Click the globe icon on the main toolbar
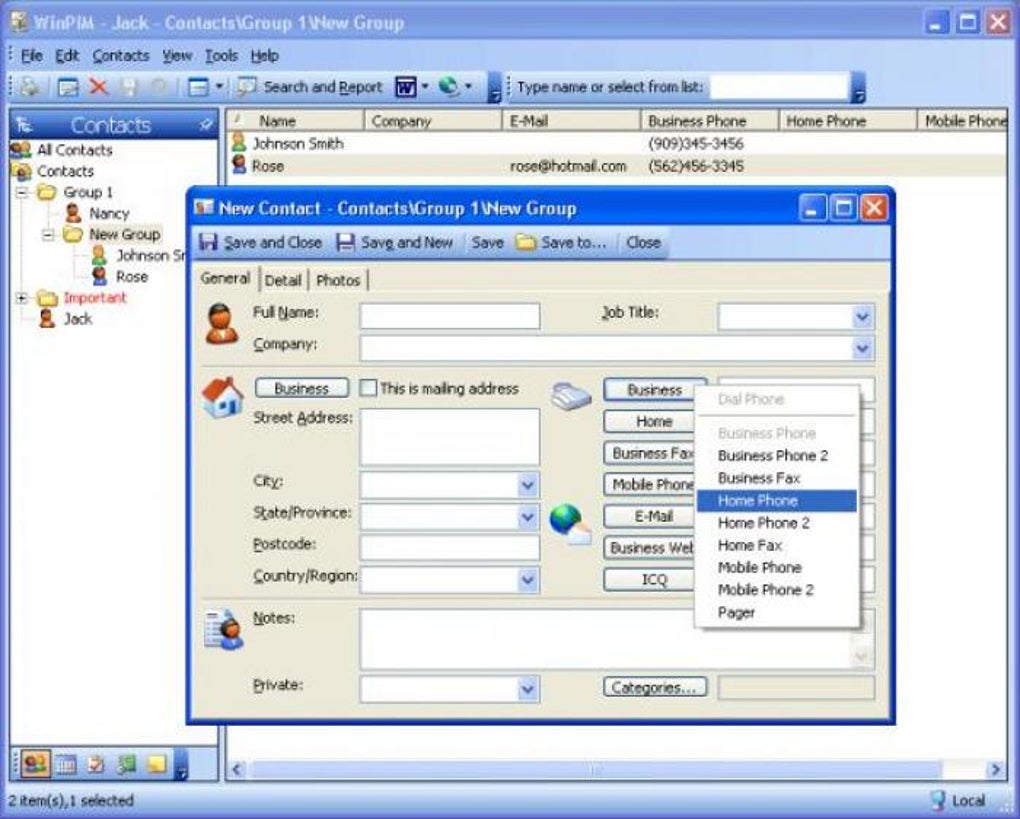 pos(450,87)
